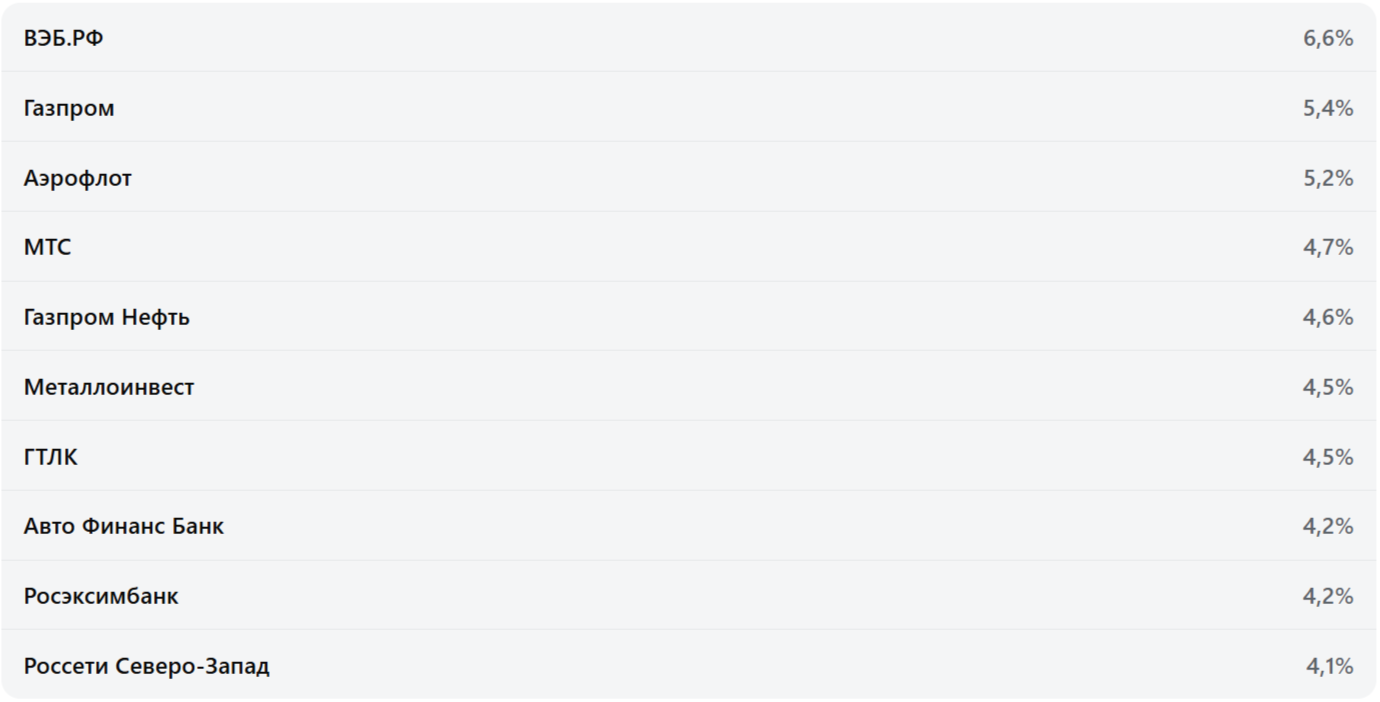1380x702 pixels.
Task: Click the 4,5% value for Металлоинвест
Action: click(x=1328, y=387)
